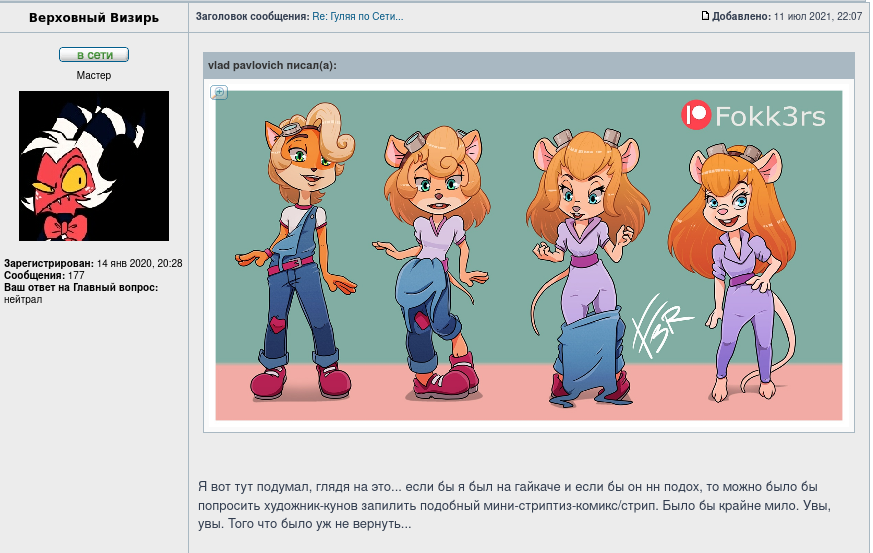Image resolution: width=873 pixels, height=553 pixels.
Task: Click the 'Заголовок сообщения:' label
Action: [x=252, y=17]
